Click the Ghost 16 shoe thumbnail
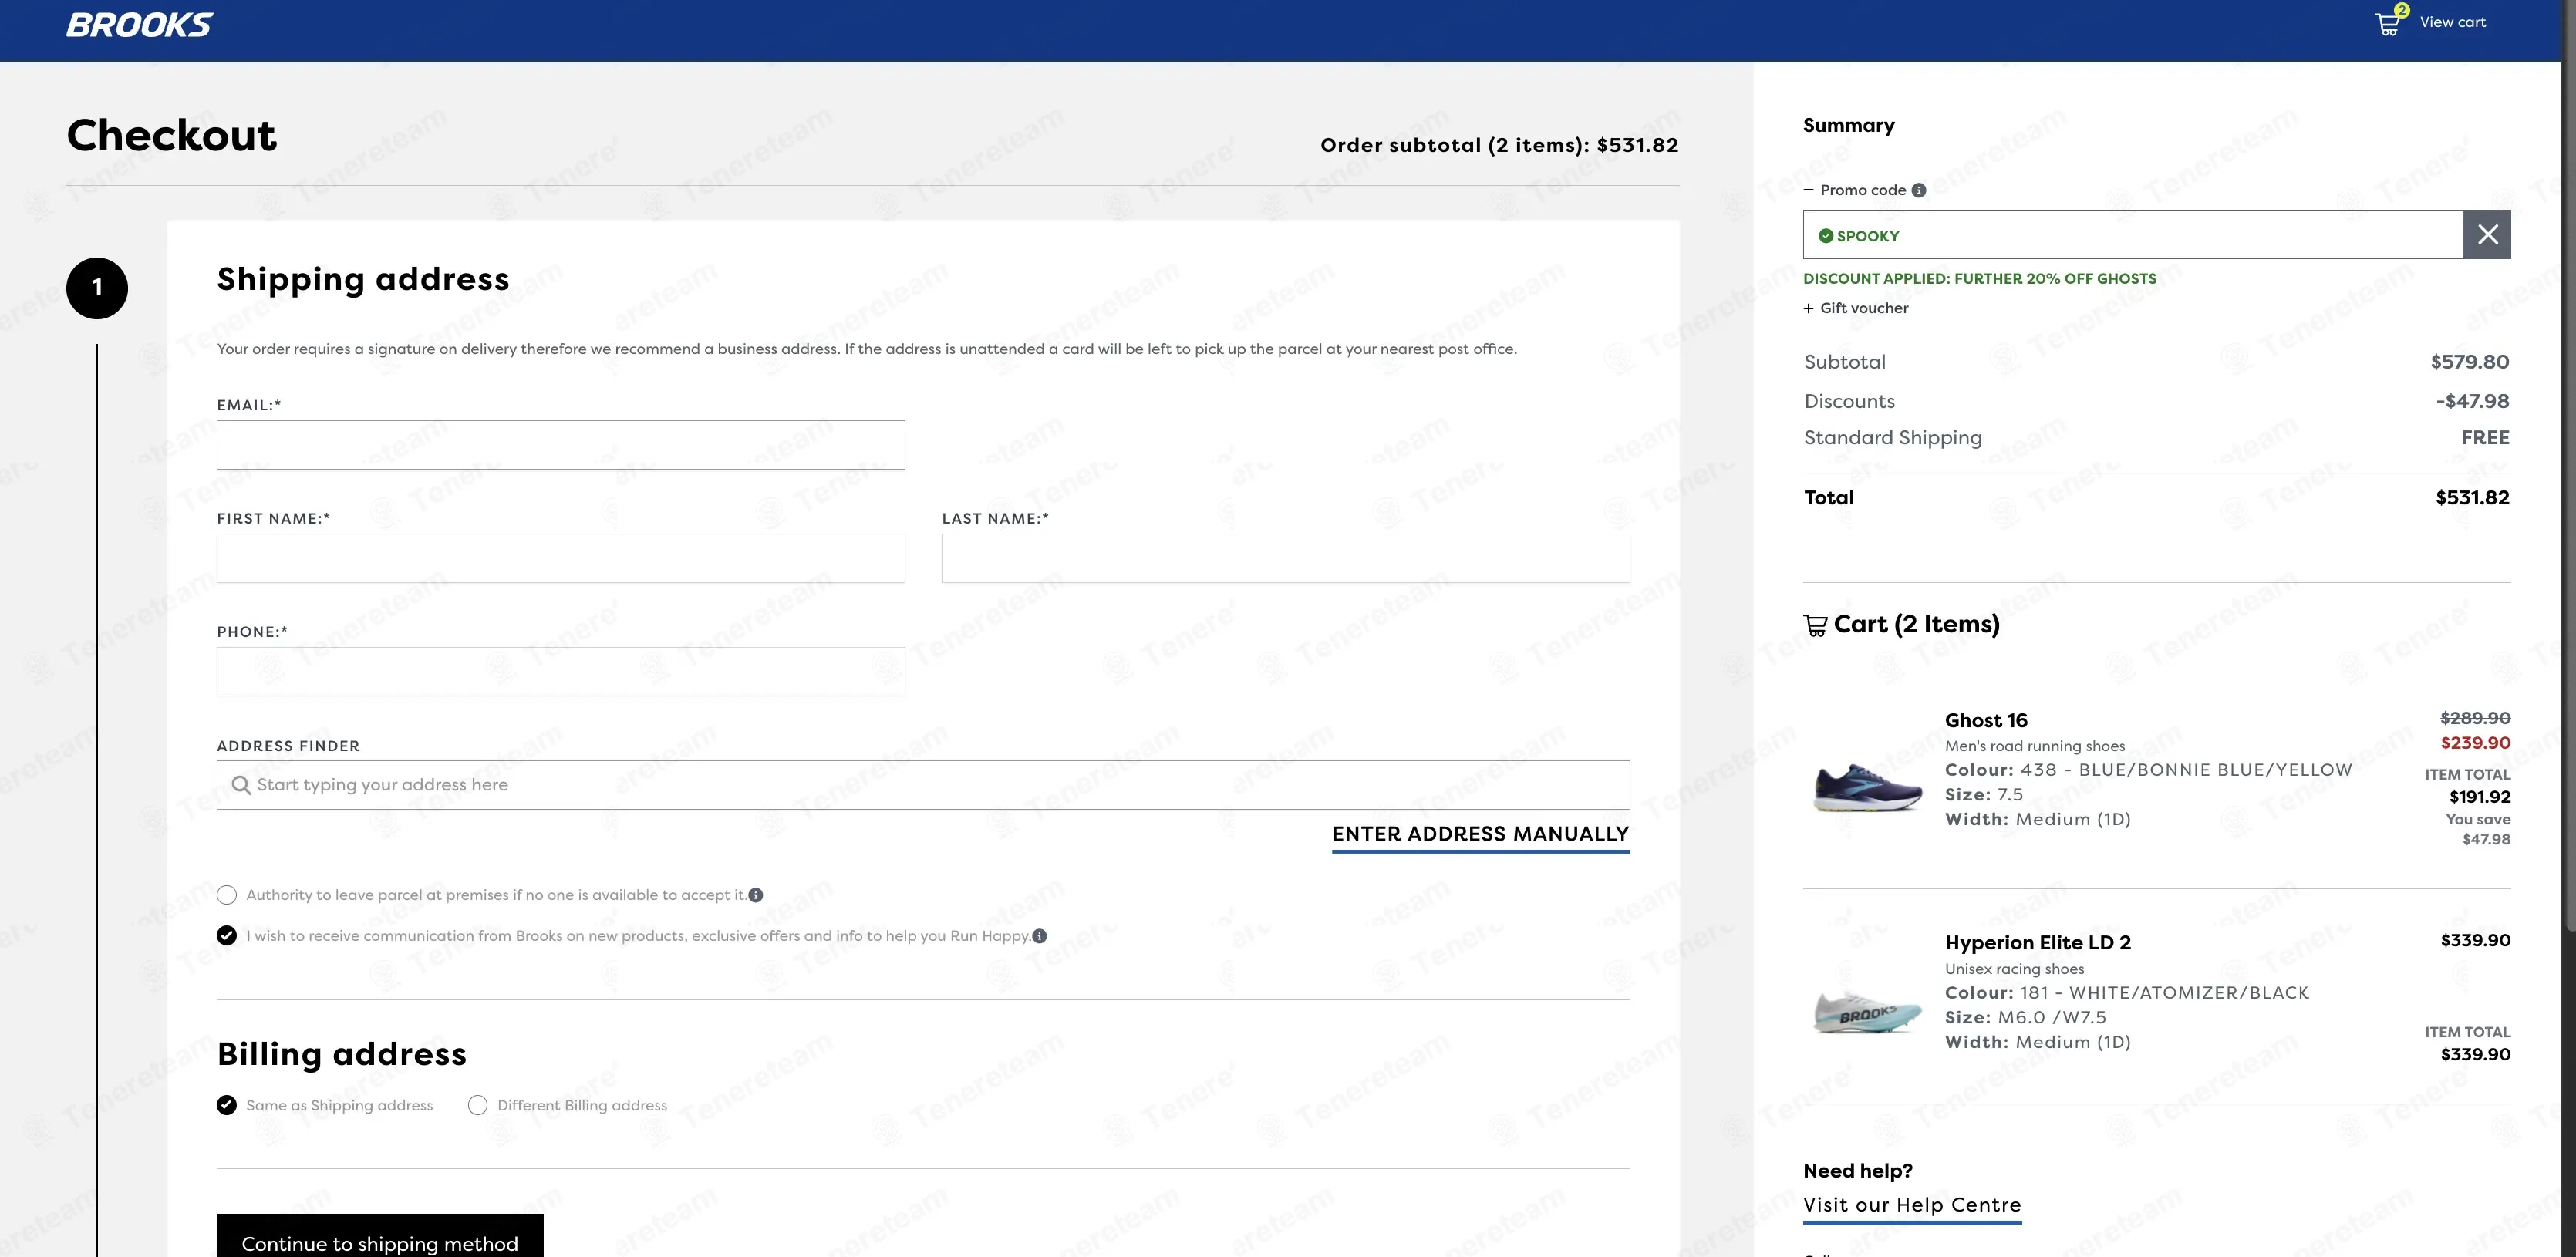This screenshot has height=1257, width=2576. [x=1867, y=788]
